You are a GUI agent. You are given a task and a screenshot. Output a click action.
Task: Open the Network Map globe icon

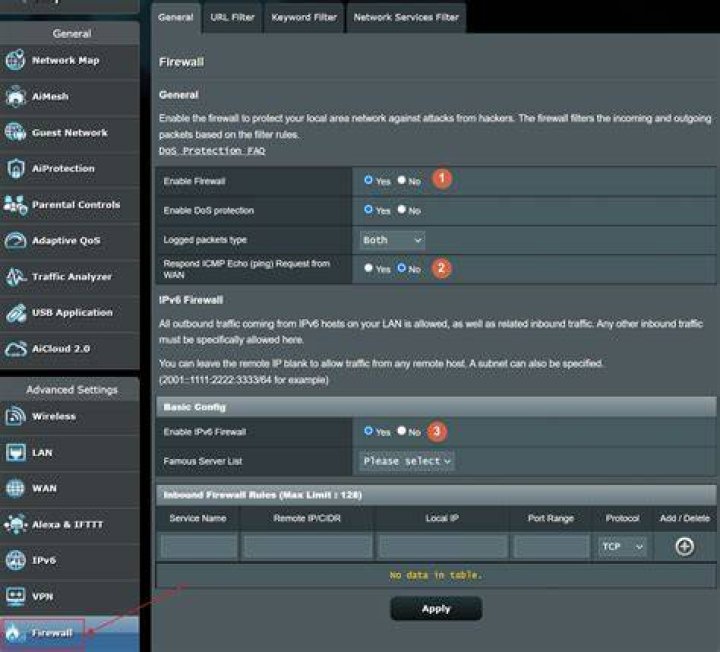(x=15, y=60)
